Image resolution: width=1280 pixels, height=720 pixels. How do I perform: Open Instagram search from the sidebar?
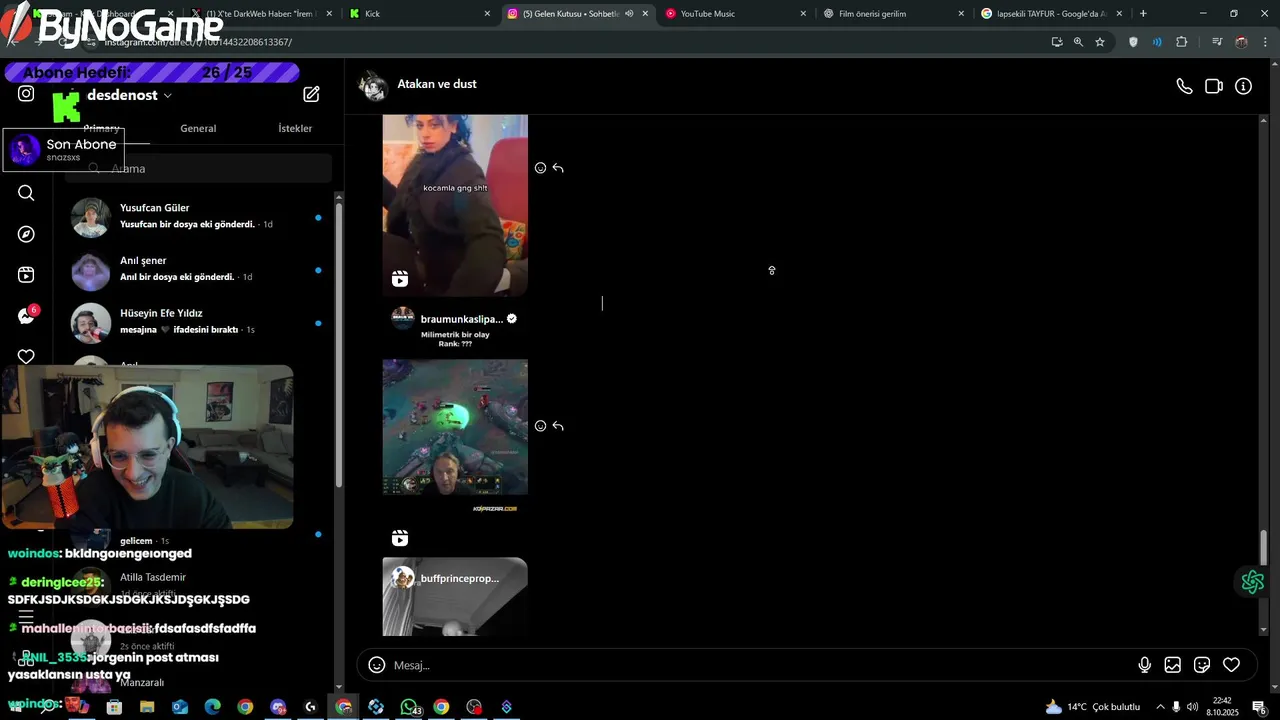[x=26, y=193]
